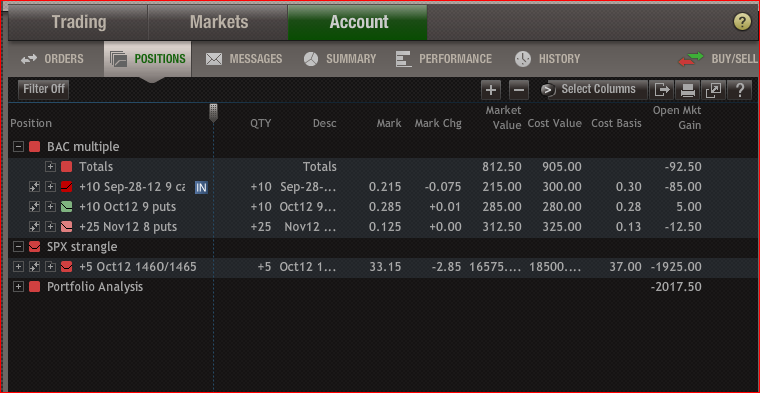Select the SPX strangle group label
760x393 pixels.
point(82,247)
